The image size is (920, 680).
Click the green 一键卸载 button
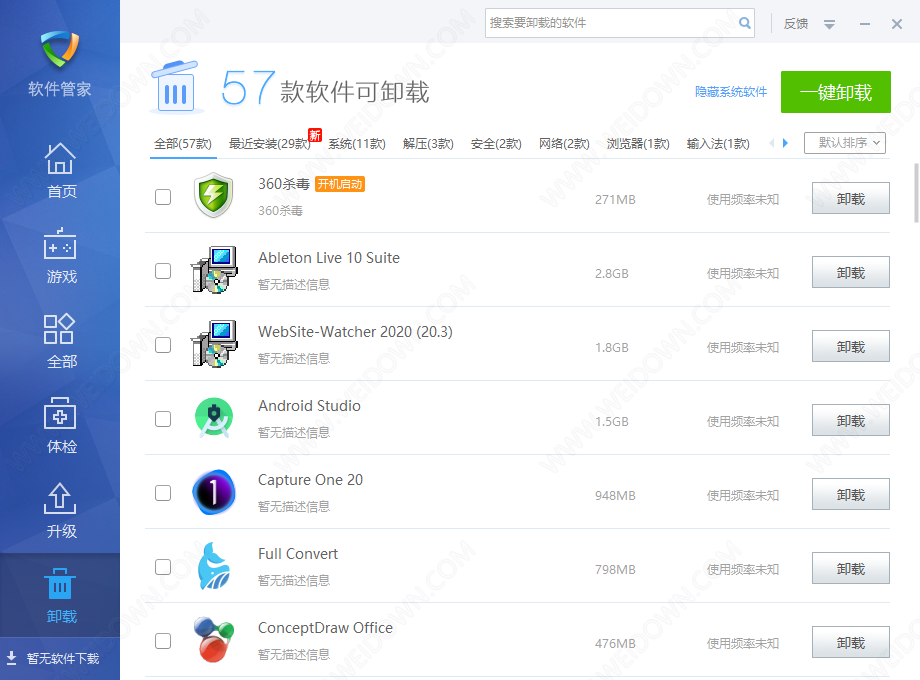836,92
